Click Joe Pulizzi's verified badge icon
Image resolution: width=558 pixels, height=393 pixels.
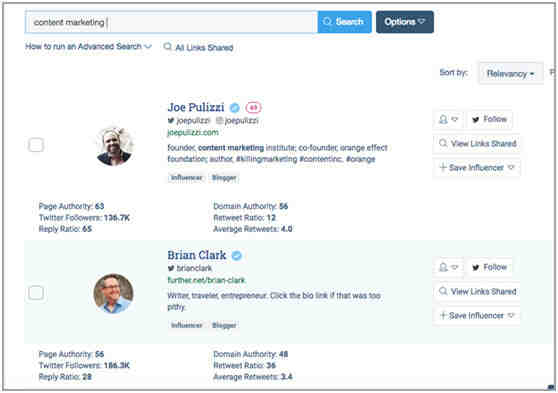click(235, 107)
